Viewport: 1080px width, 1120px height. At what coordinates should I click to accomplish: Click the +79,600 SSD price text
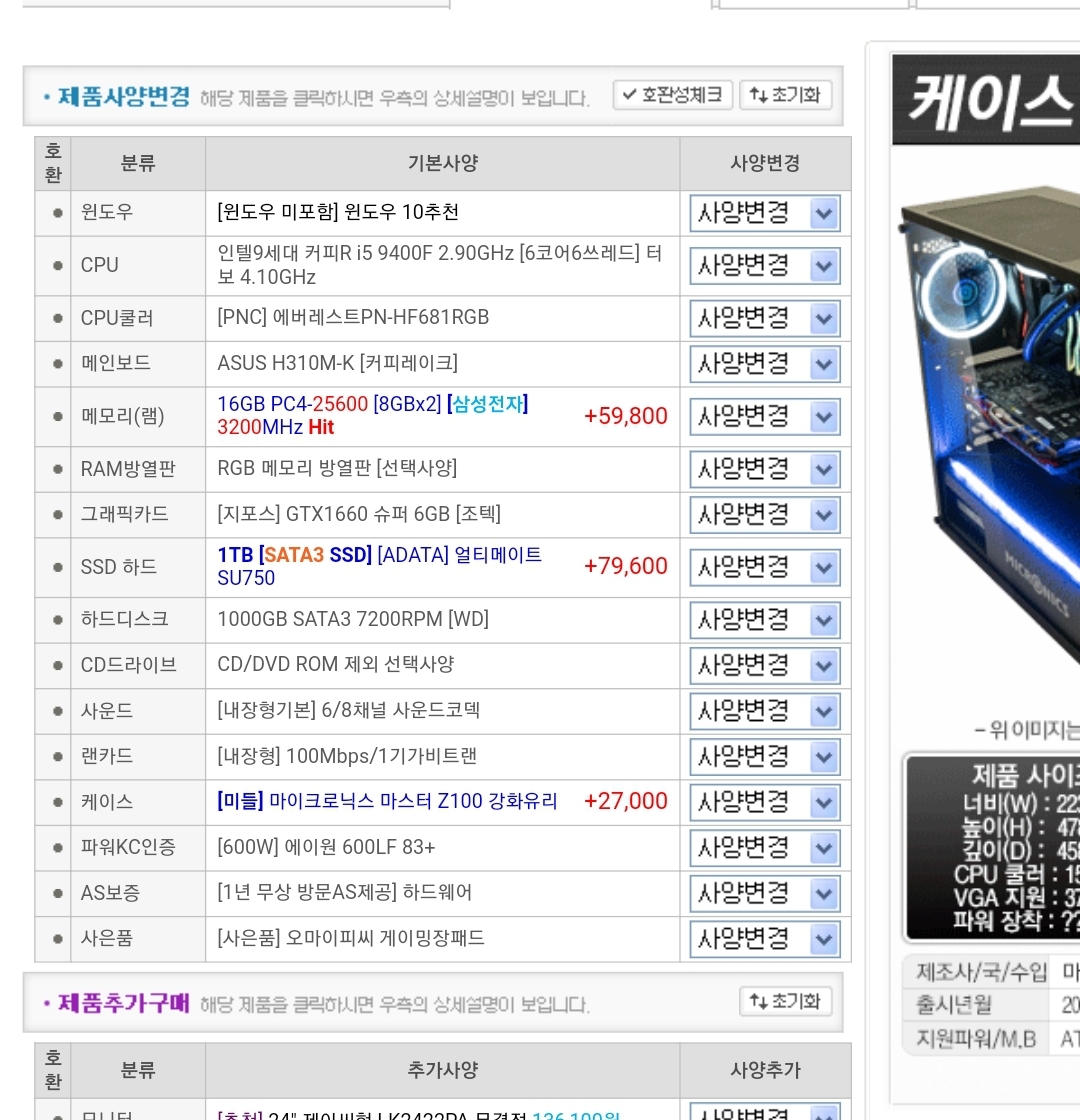[626, 566]
